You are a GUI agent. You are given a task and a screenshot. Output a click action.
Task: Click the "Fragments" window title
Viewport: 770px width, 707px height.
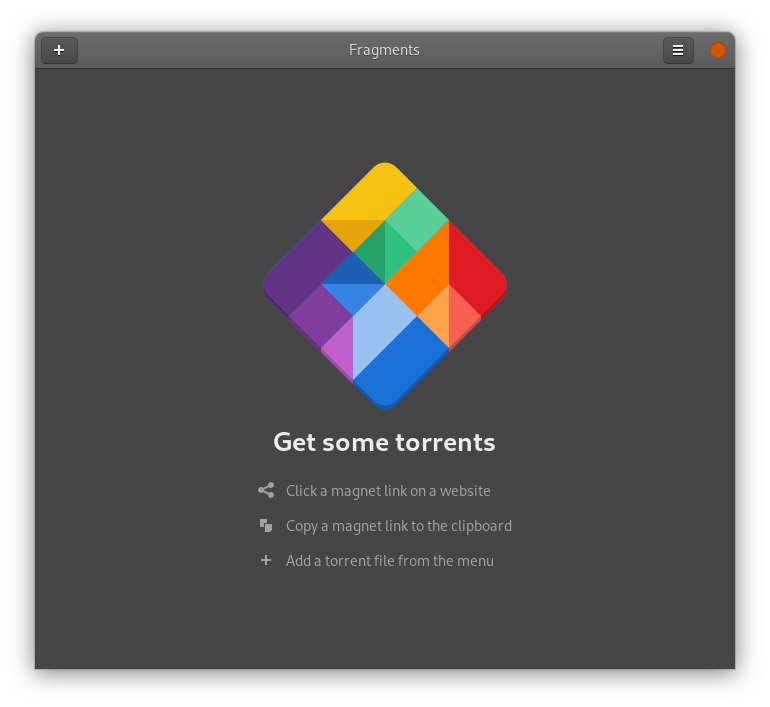point(384,50)
